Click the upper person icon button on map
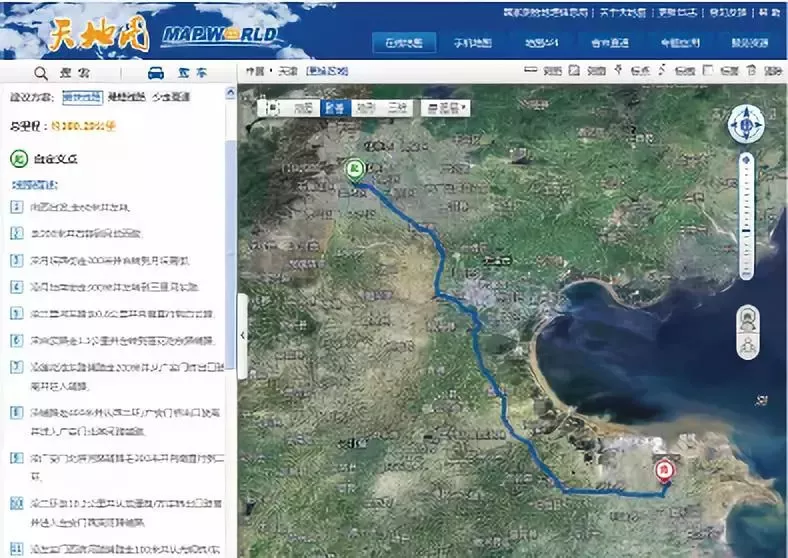 747,319
